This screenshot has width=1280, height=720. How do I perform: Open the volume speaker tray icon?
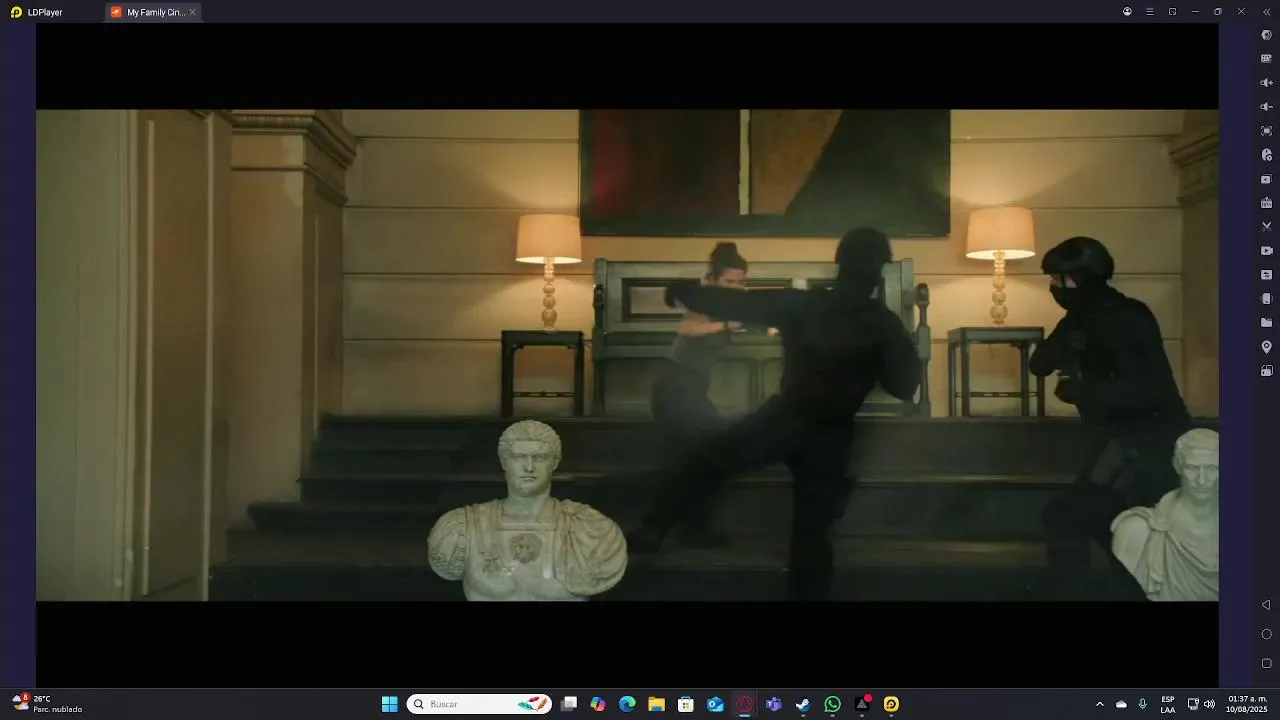[1209, 704]
